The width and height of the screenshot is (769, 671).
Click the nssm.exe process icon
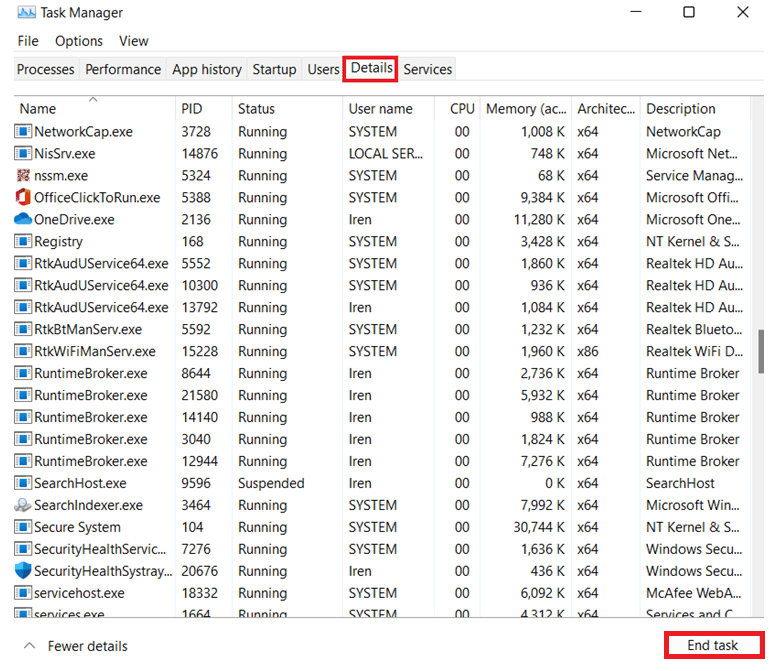point(23,175)
